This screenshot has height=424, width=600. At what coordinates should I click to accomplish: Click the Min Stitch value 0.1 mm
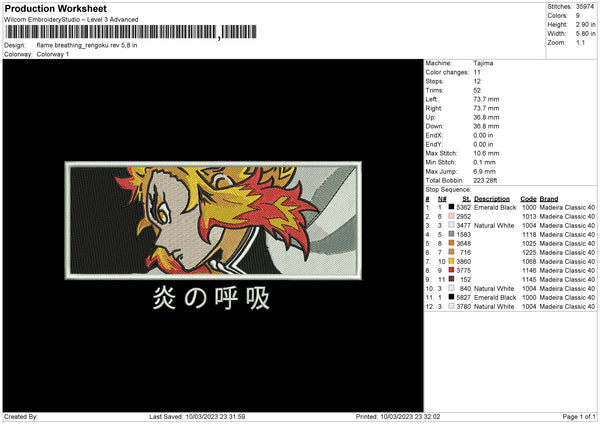[483, 162]
